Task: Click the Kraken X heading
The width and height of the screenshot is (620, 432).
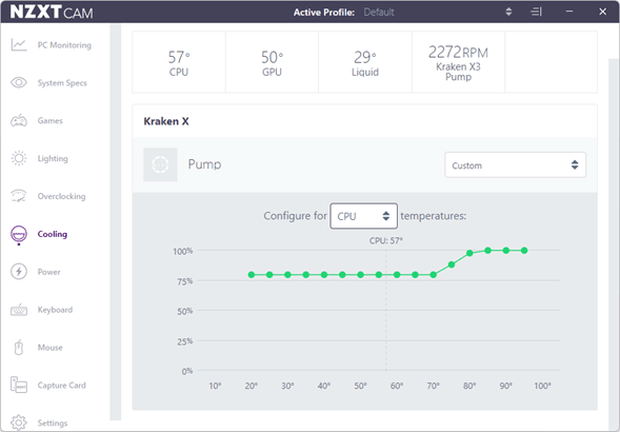Action: 166,121
